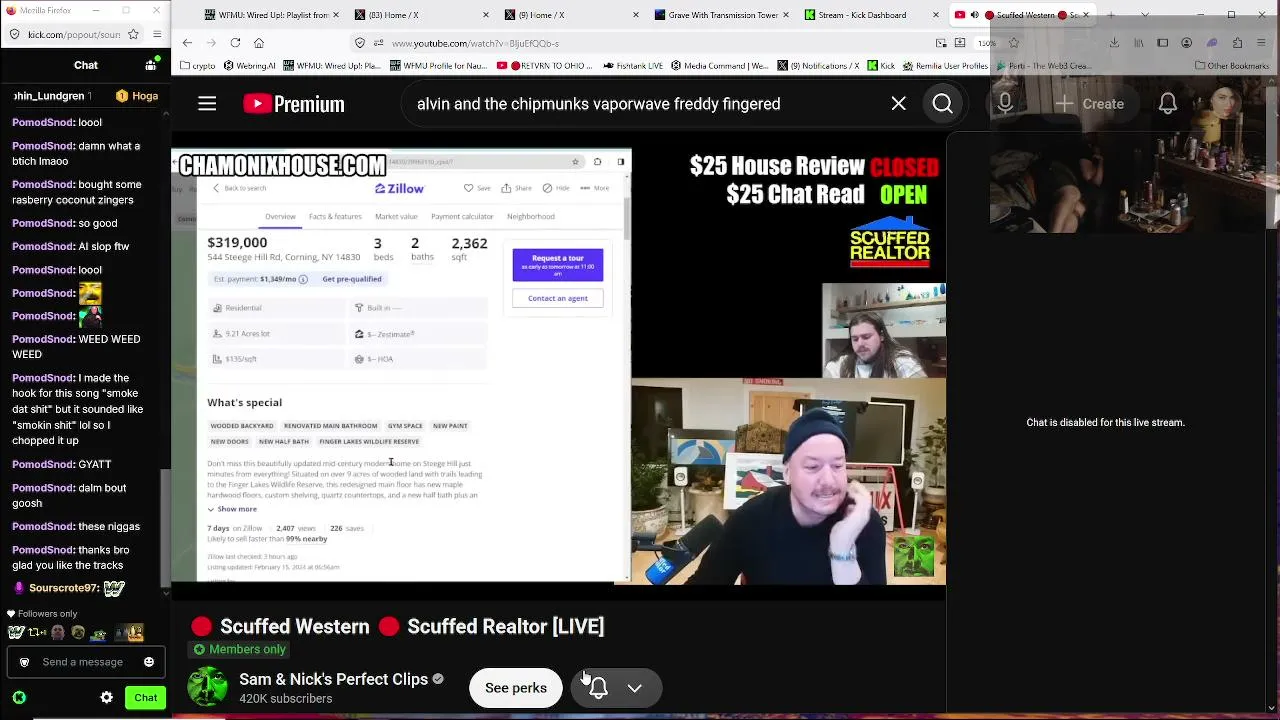
Task: Switch to Grave With Transmission Tower tab
Action: (716, 15)
